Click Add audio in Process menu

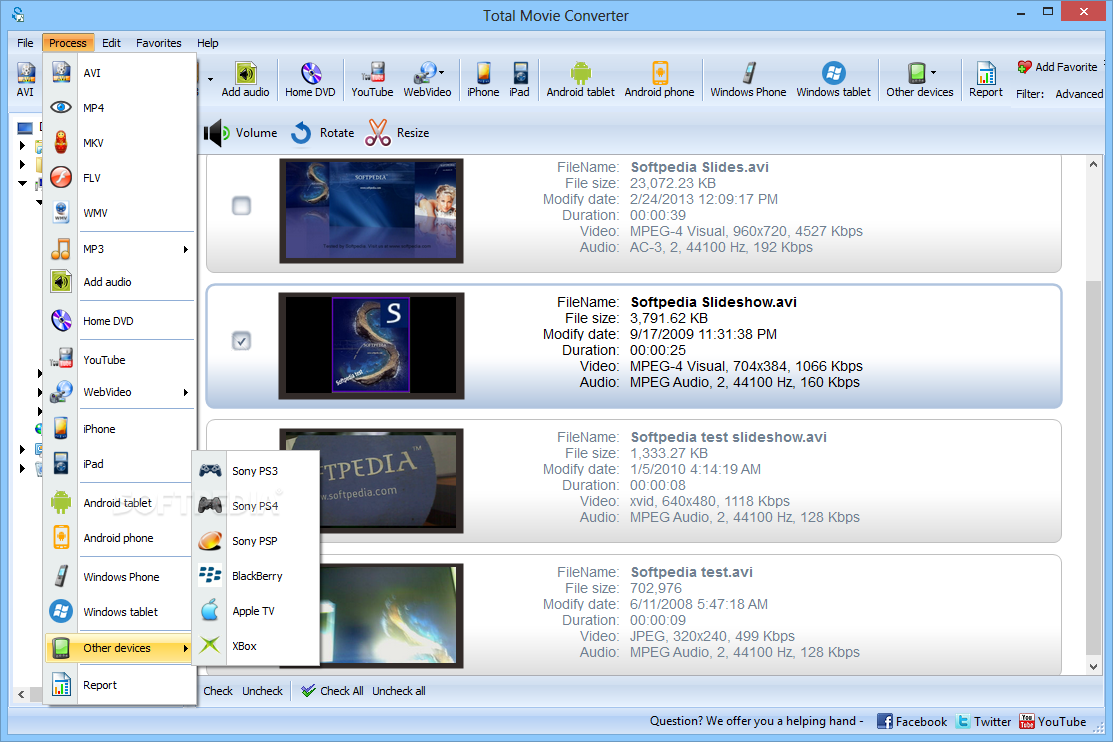pos(119,282)
